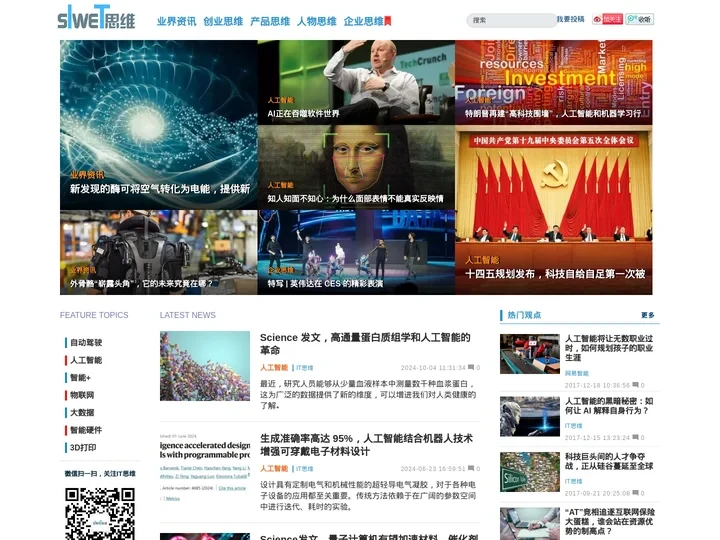Open the Science 高通量蛋白质组学 article title

[365, 343]
